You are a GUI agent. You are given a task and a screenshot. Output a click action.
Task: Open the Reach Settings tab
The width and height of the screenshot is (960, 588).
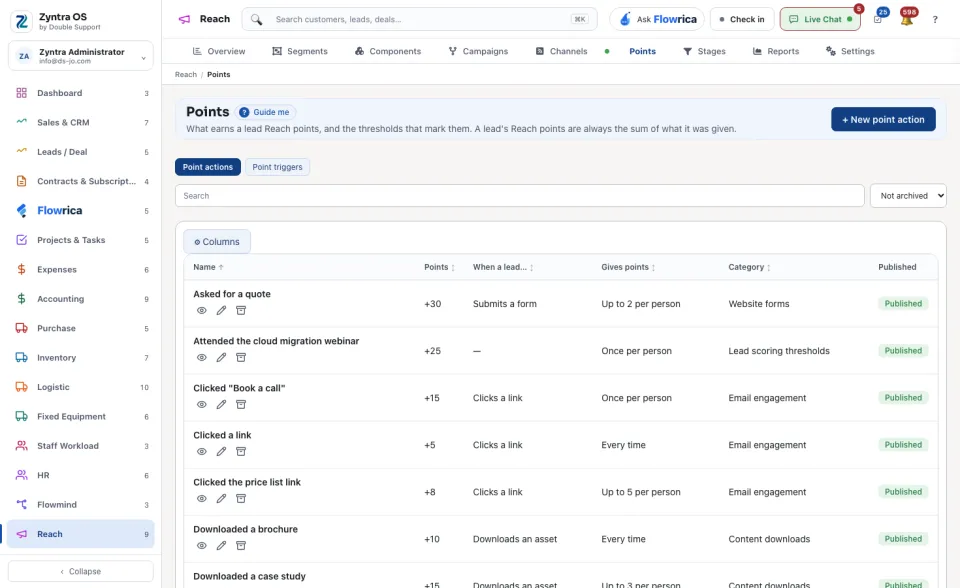tap(850, 51)
